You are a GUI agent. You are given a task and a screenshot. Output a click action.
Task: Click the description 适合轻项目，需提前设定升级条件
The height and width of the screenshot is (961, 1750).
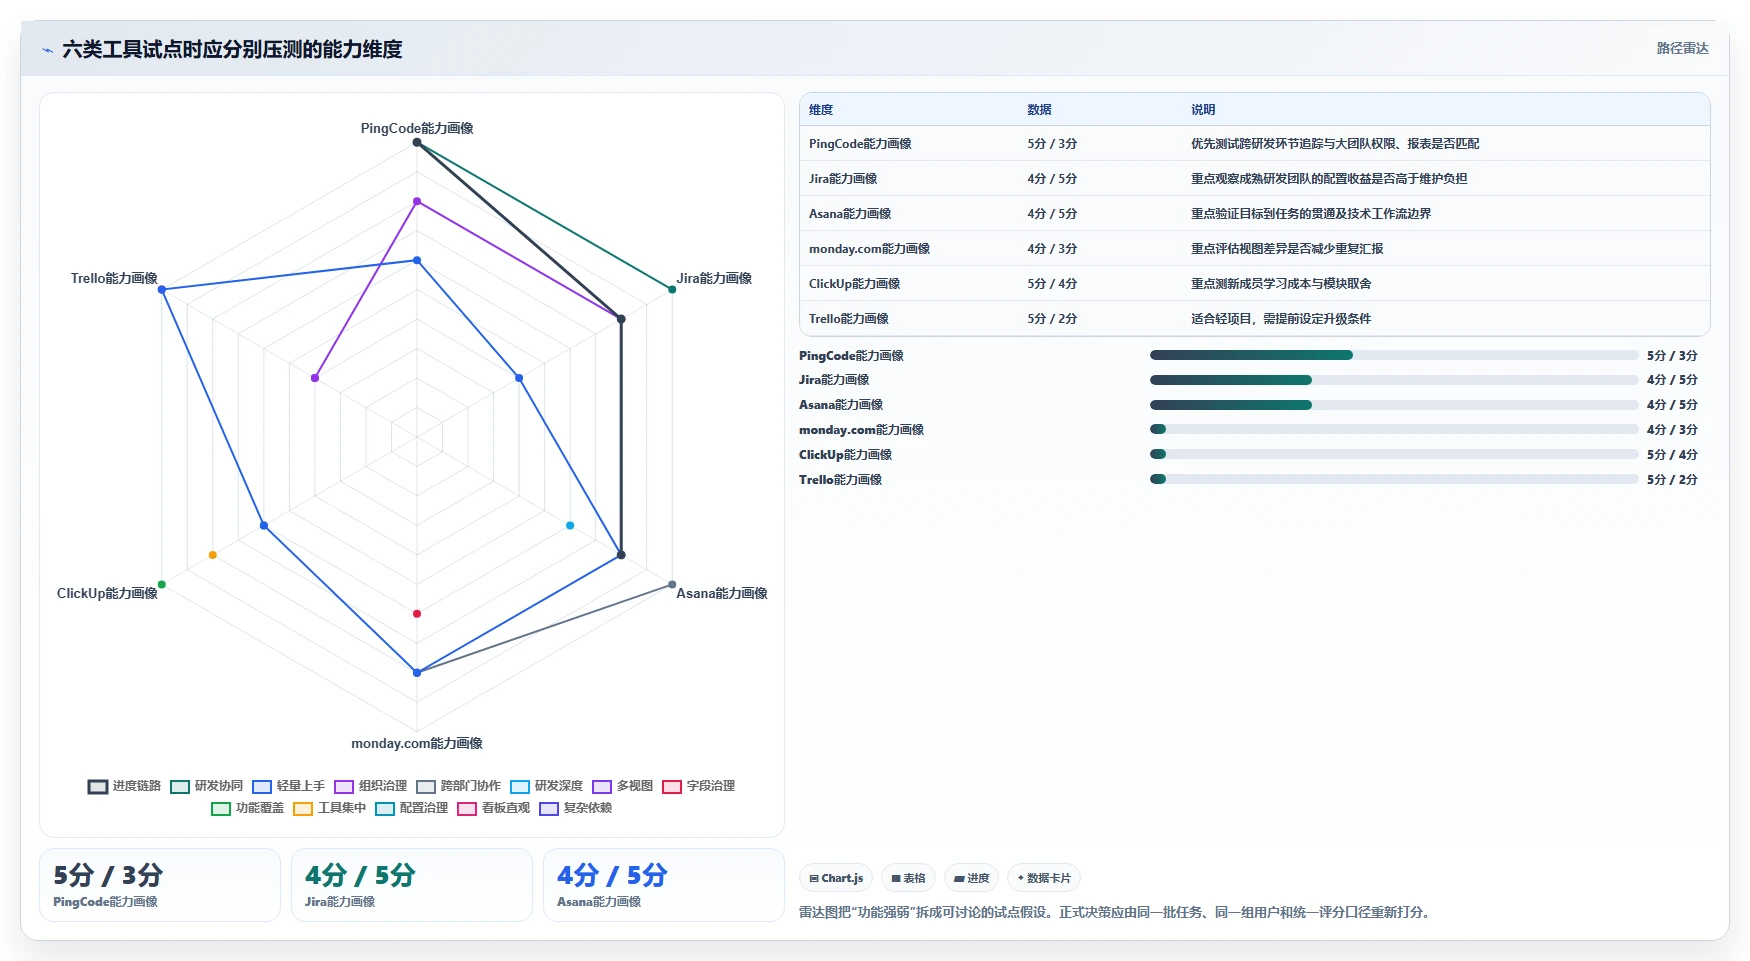tap(1281, 319)
